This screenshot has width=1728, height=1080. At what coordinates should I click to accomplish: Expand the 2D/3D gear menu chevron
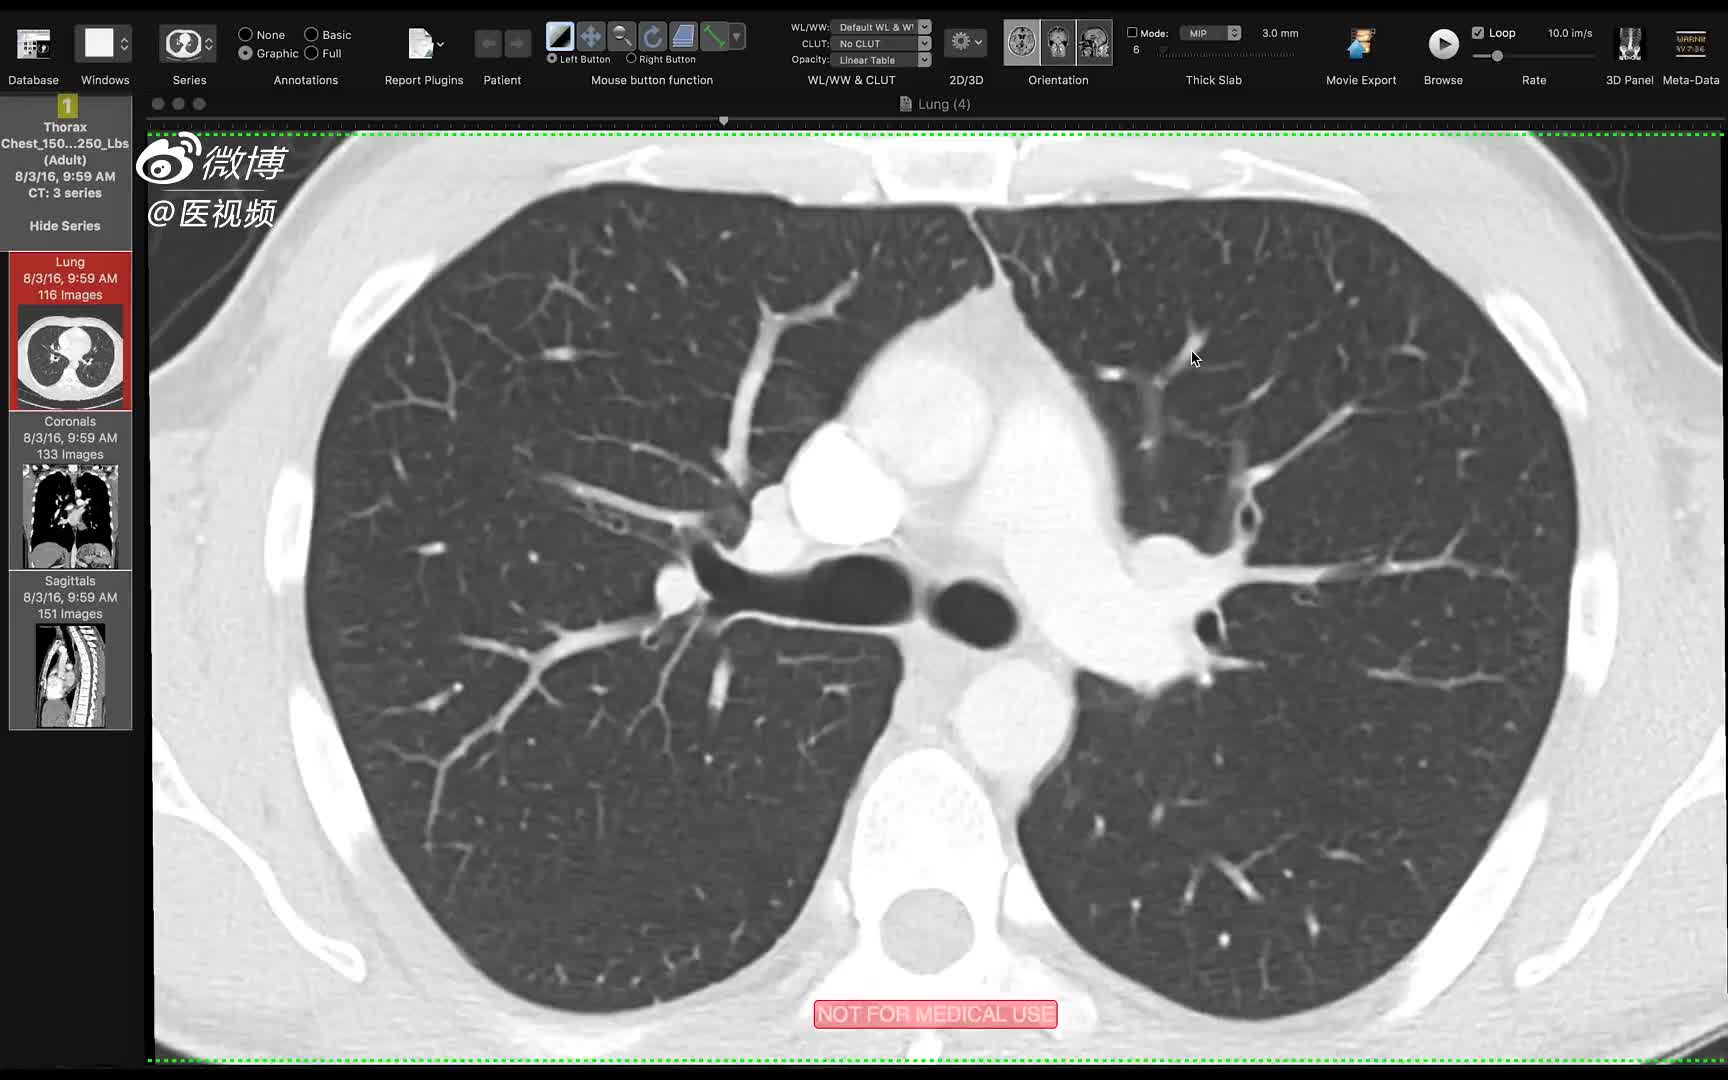point(978,42)
